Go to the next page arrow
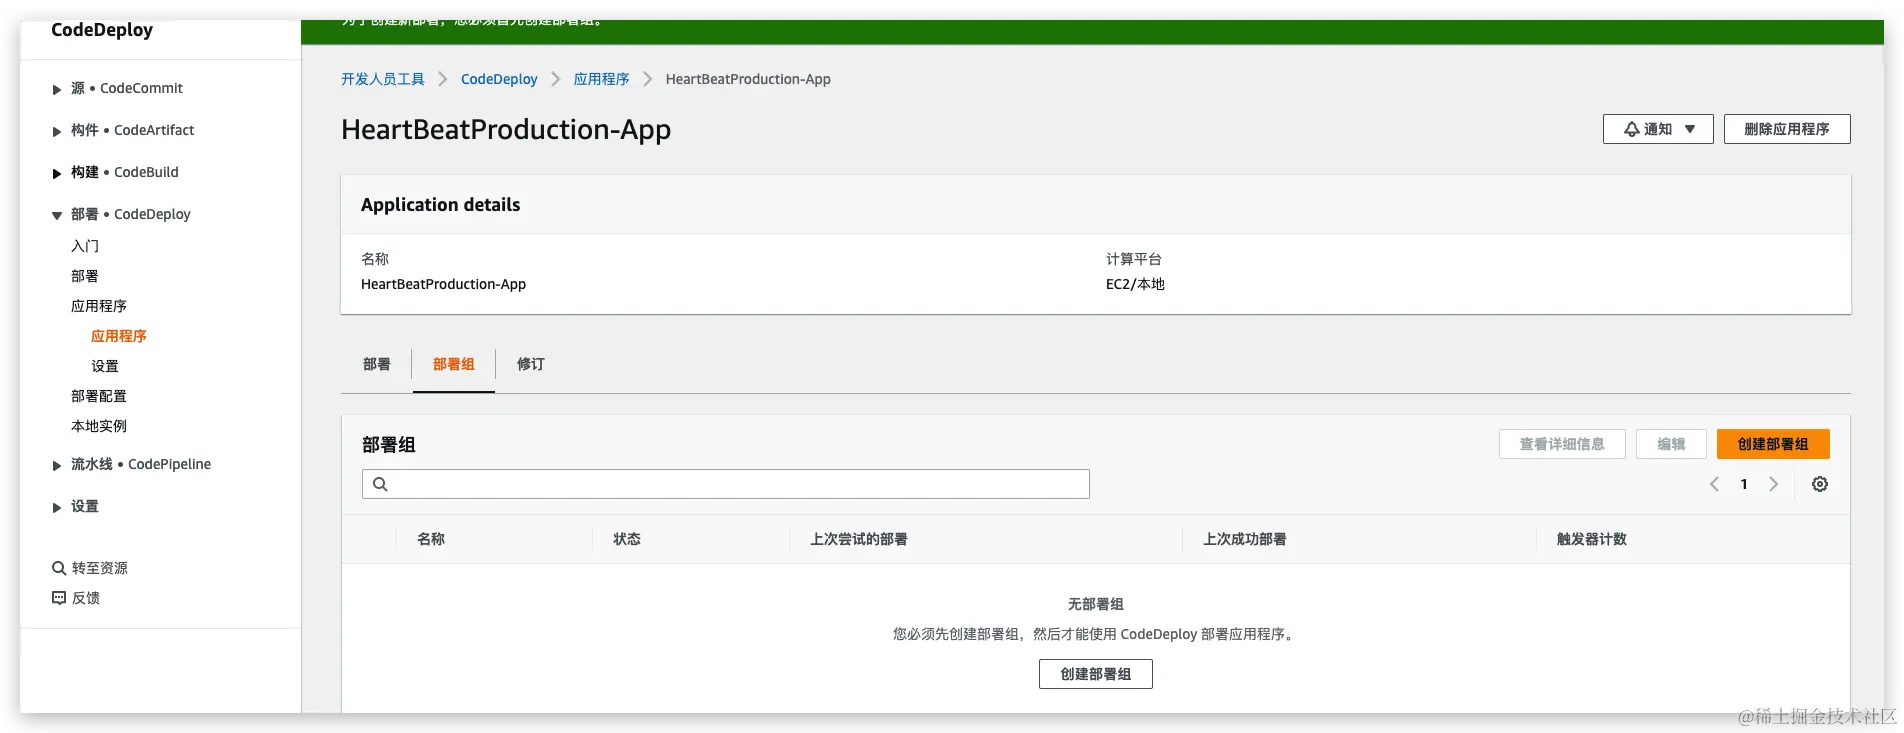This screenshot has width=1904, height=733. coord(1773,484)
